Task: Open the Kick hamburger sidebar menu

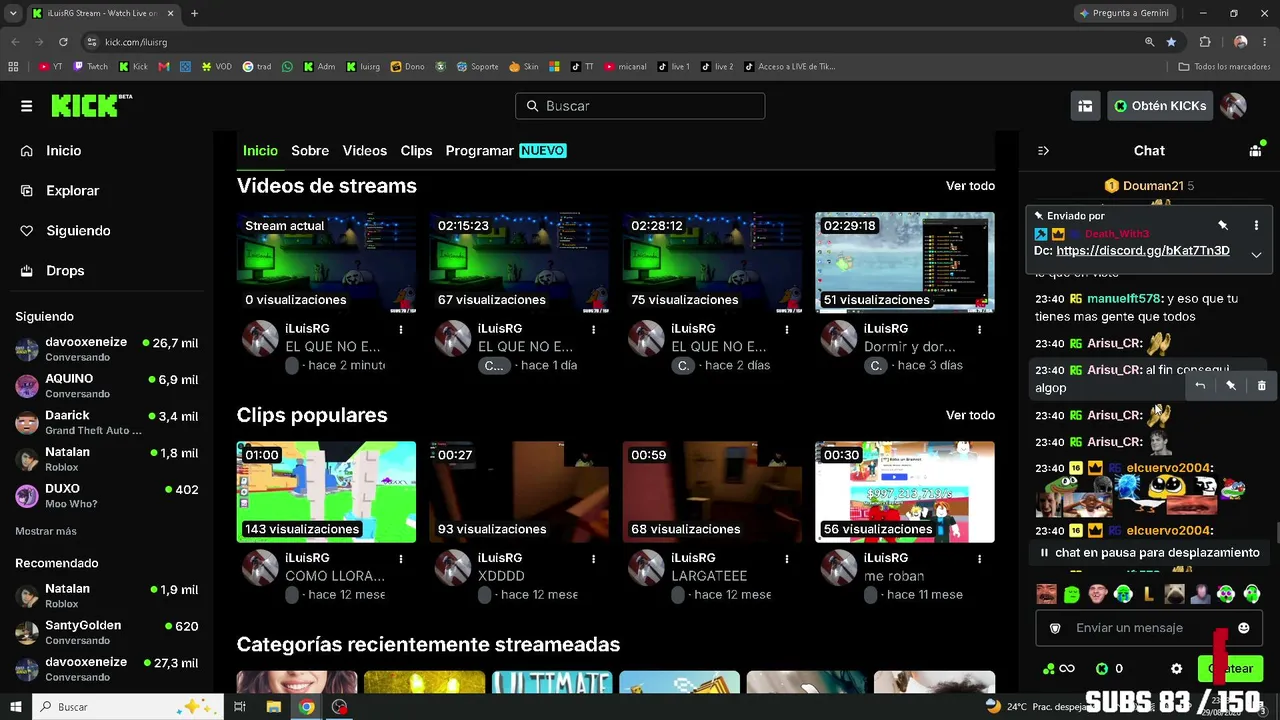Action: 27,106
